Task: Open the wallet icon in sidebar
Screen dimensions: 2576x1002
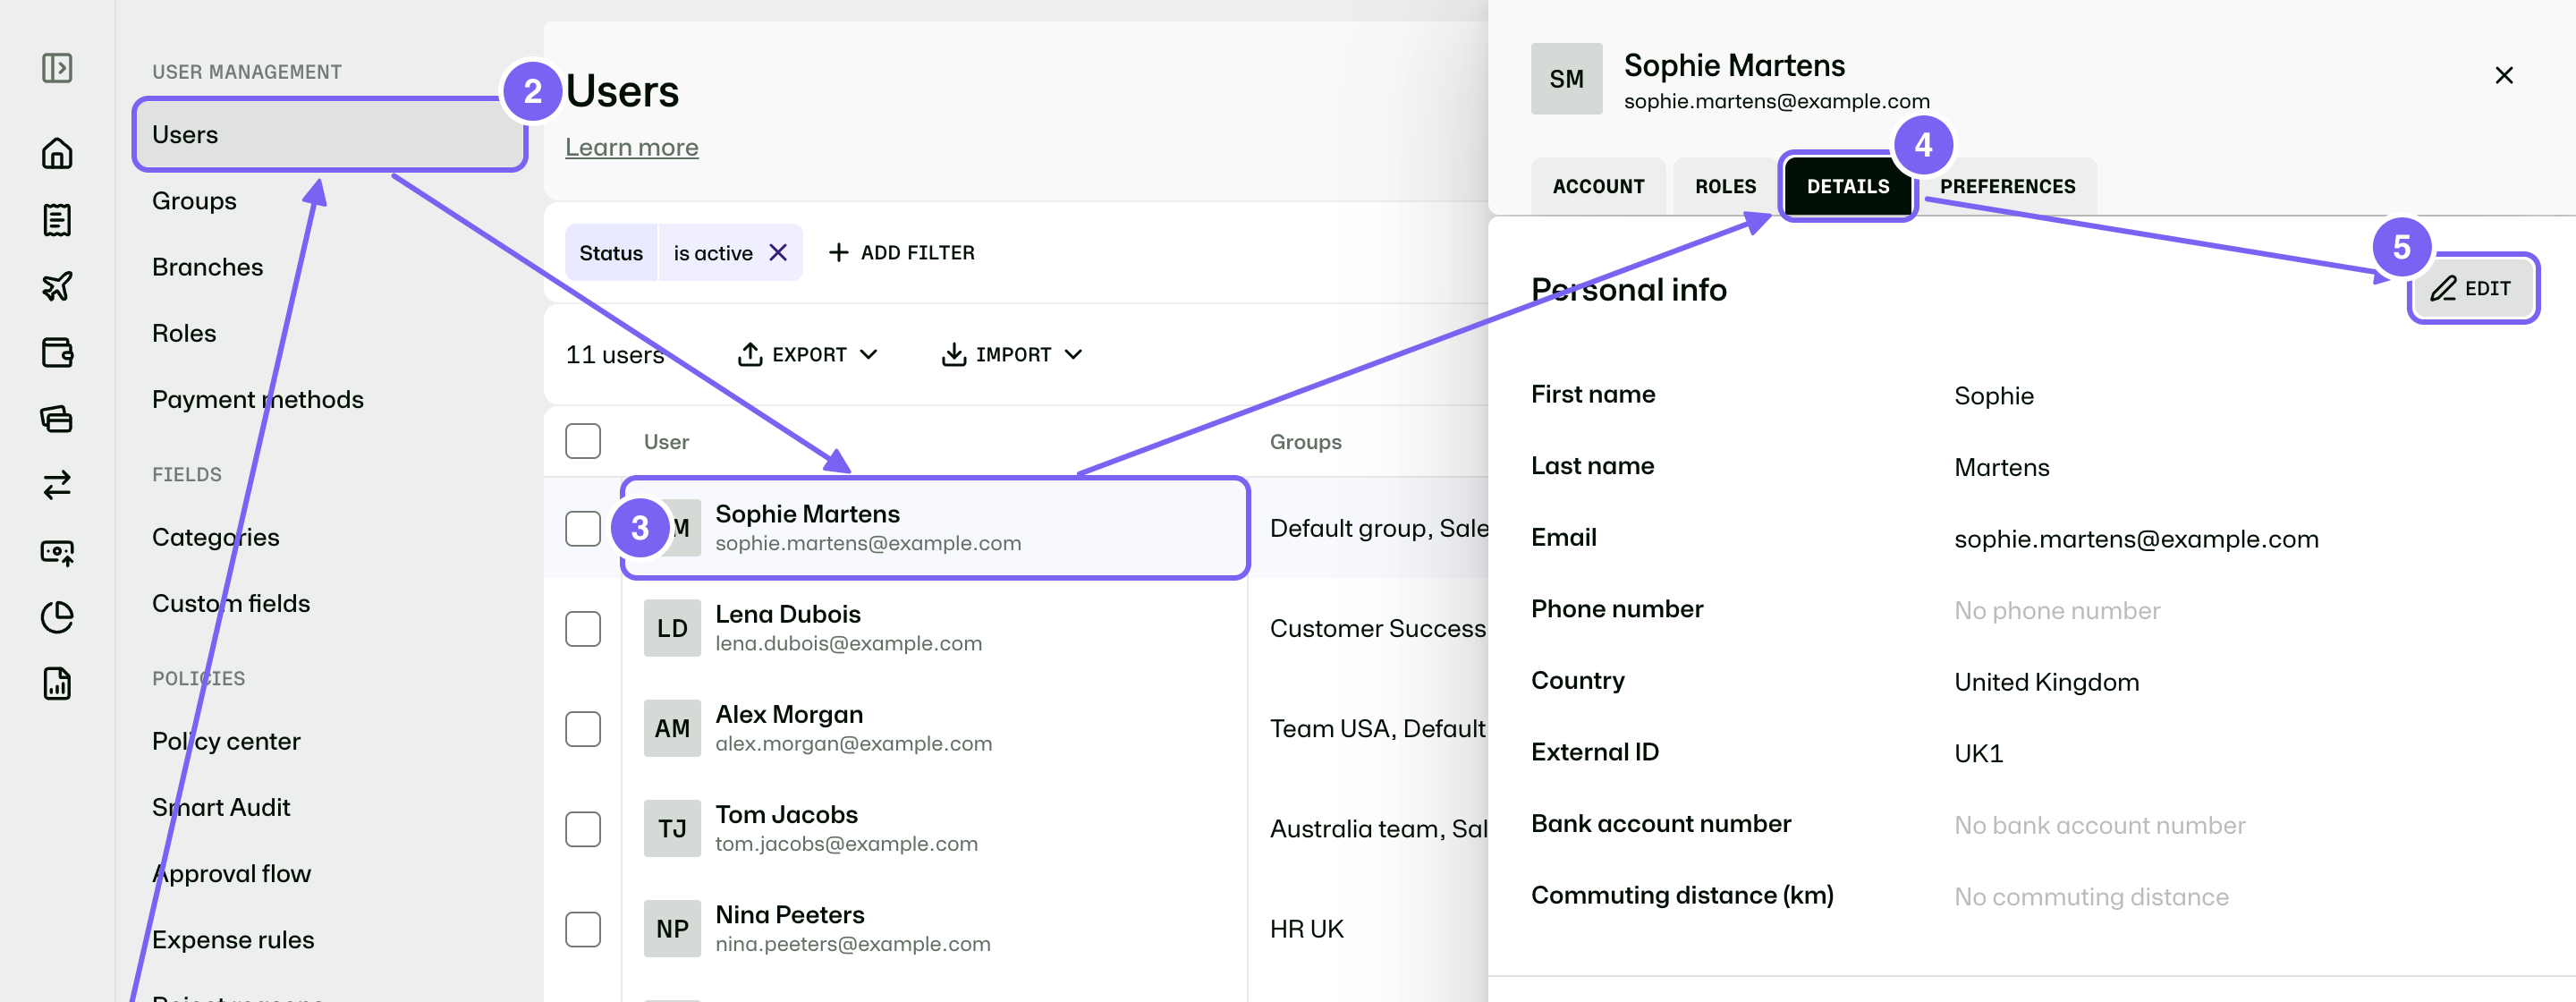Action: point(57,352)
